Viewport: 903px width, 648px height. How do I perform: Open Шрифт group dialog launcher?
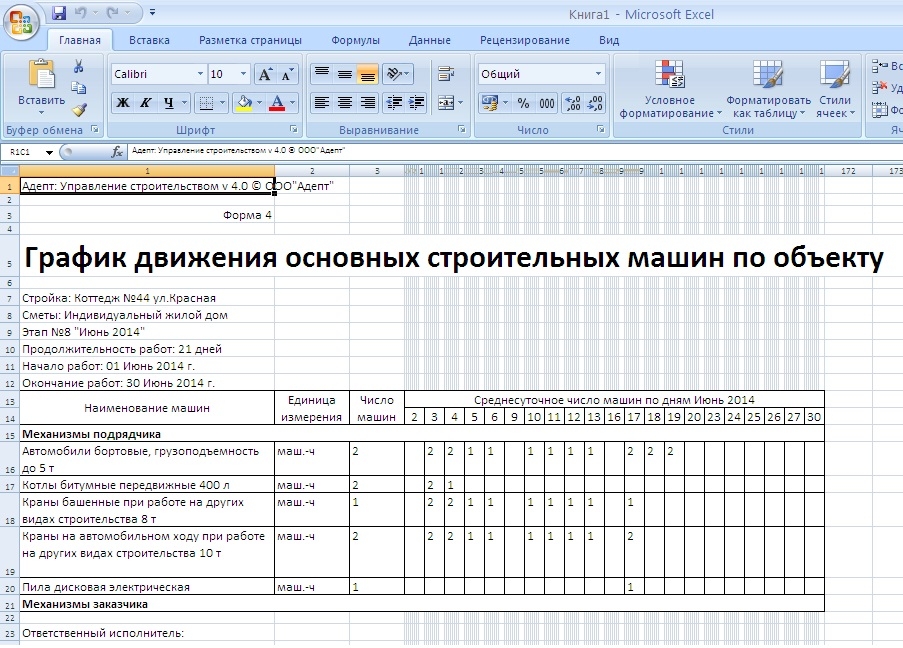coord(294,130)
